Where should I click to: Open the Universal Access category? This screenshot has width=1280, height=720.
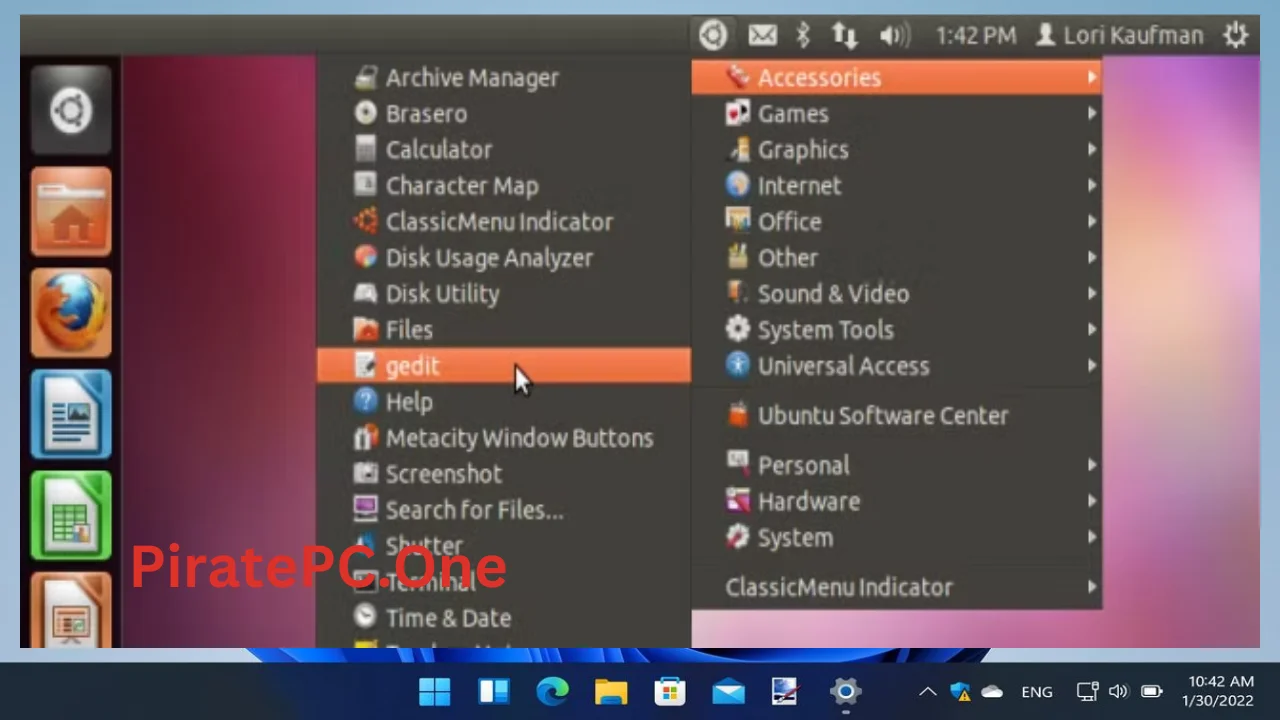(896, 366)
